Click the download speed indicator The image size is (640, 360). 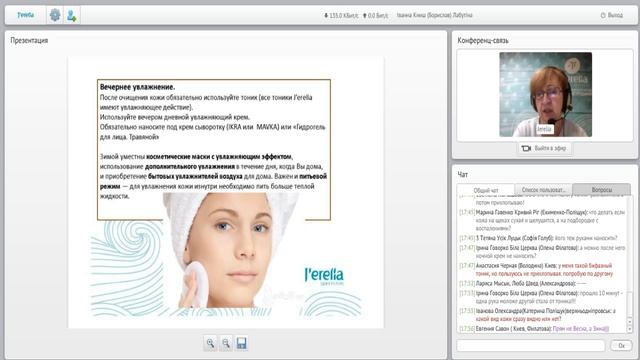[x=341, y=16]
